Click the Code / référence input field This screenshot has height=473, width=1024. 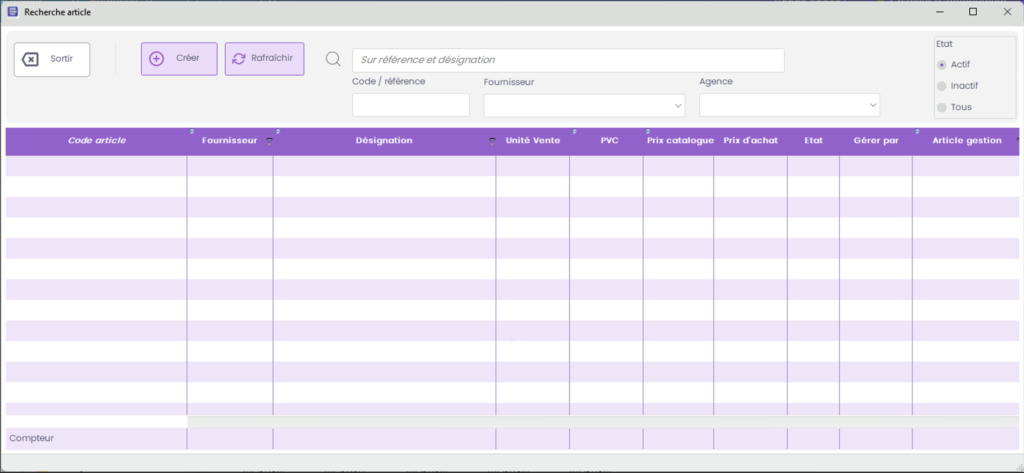[410, 105]
